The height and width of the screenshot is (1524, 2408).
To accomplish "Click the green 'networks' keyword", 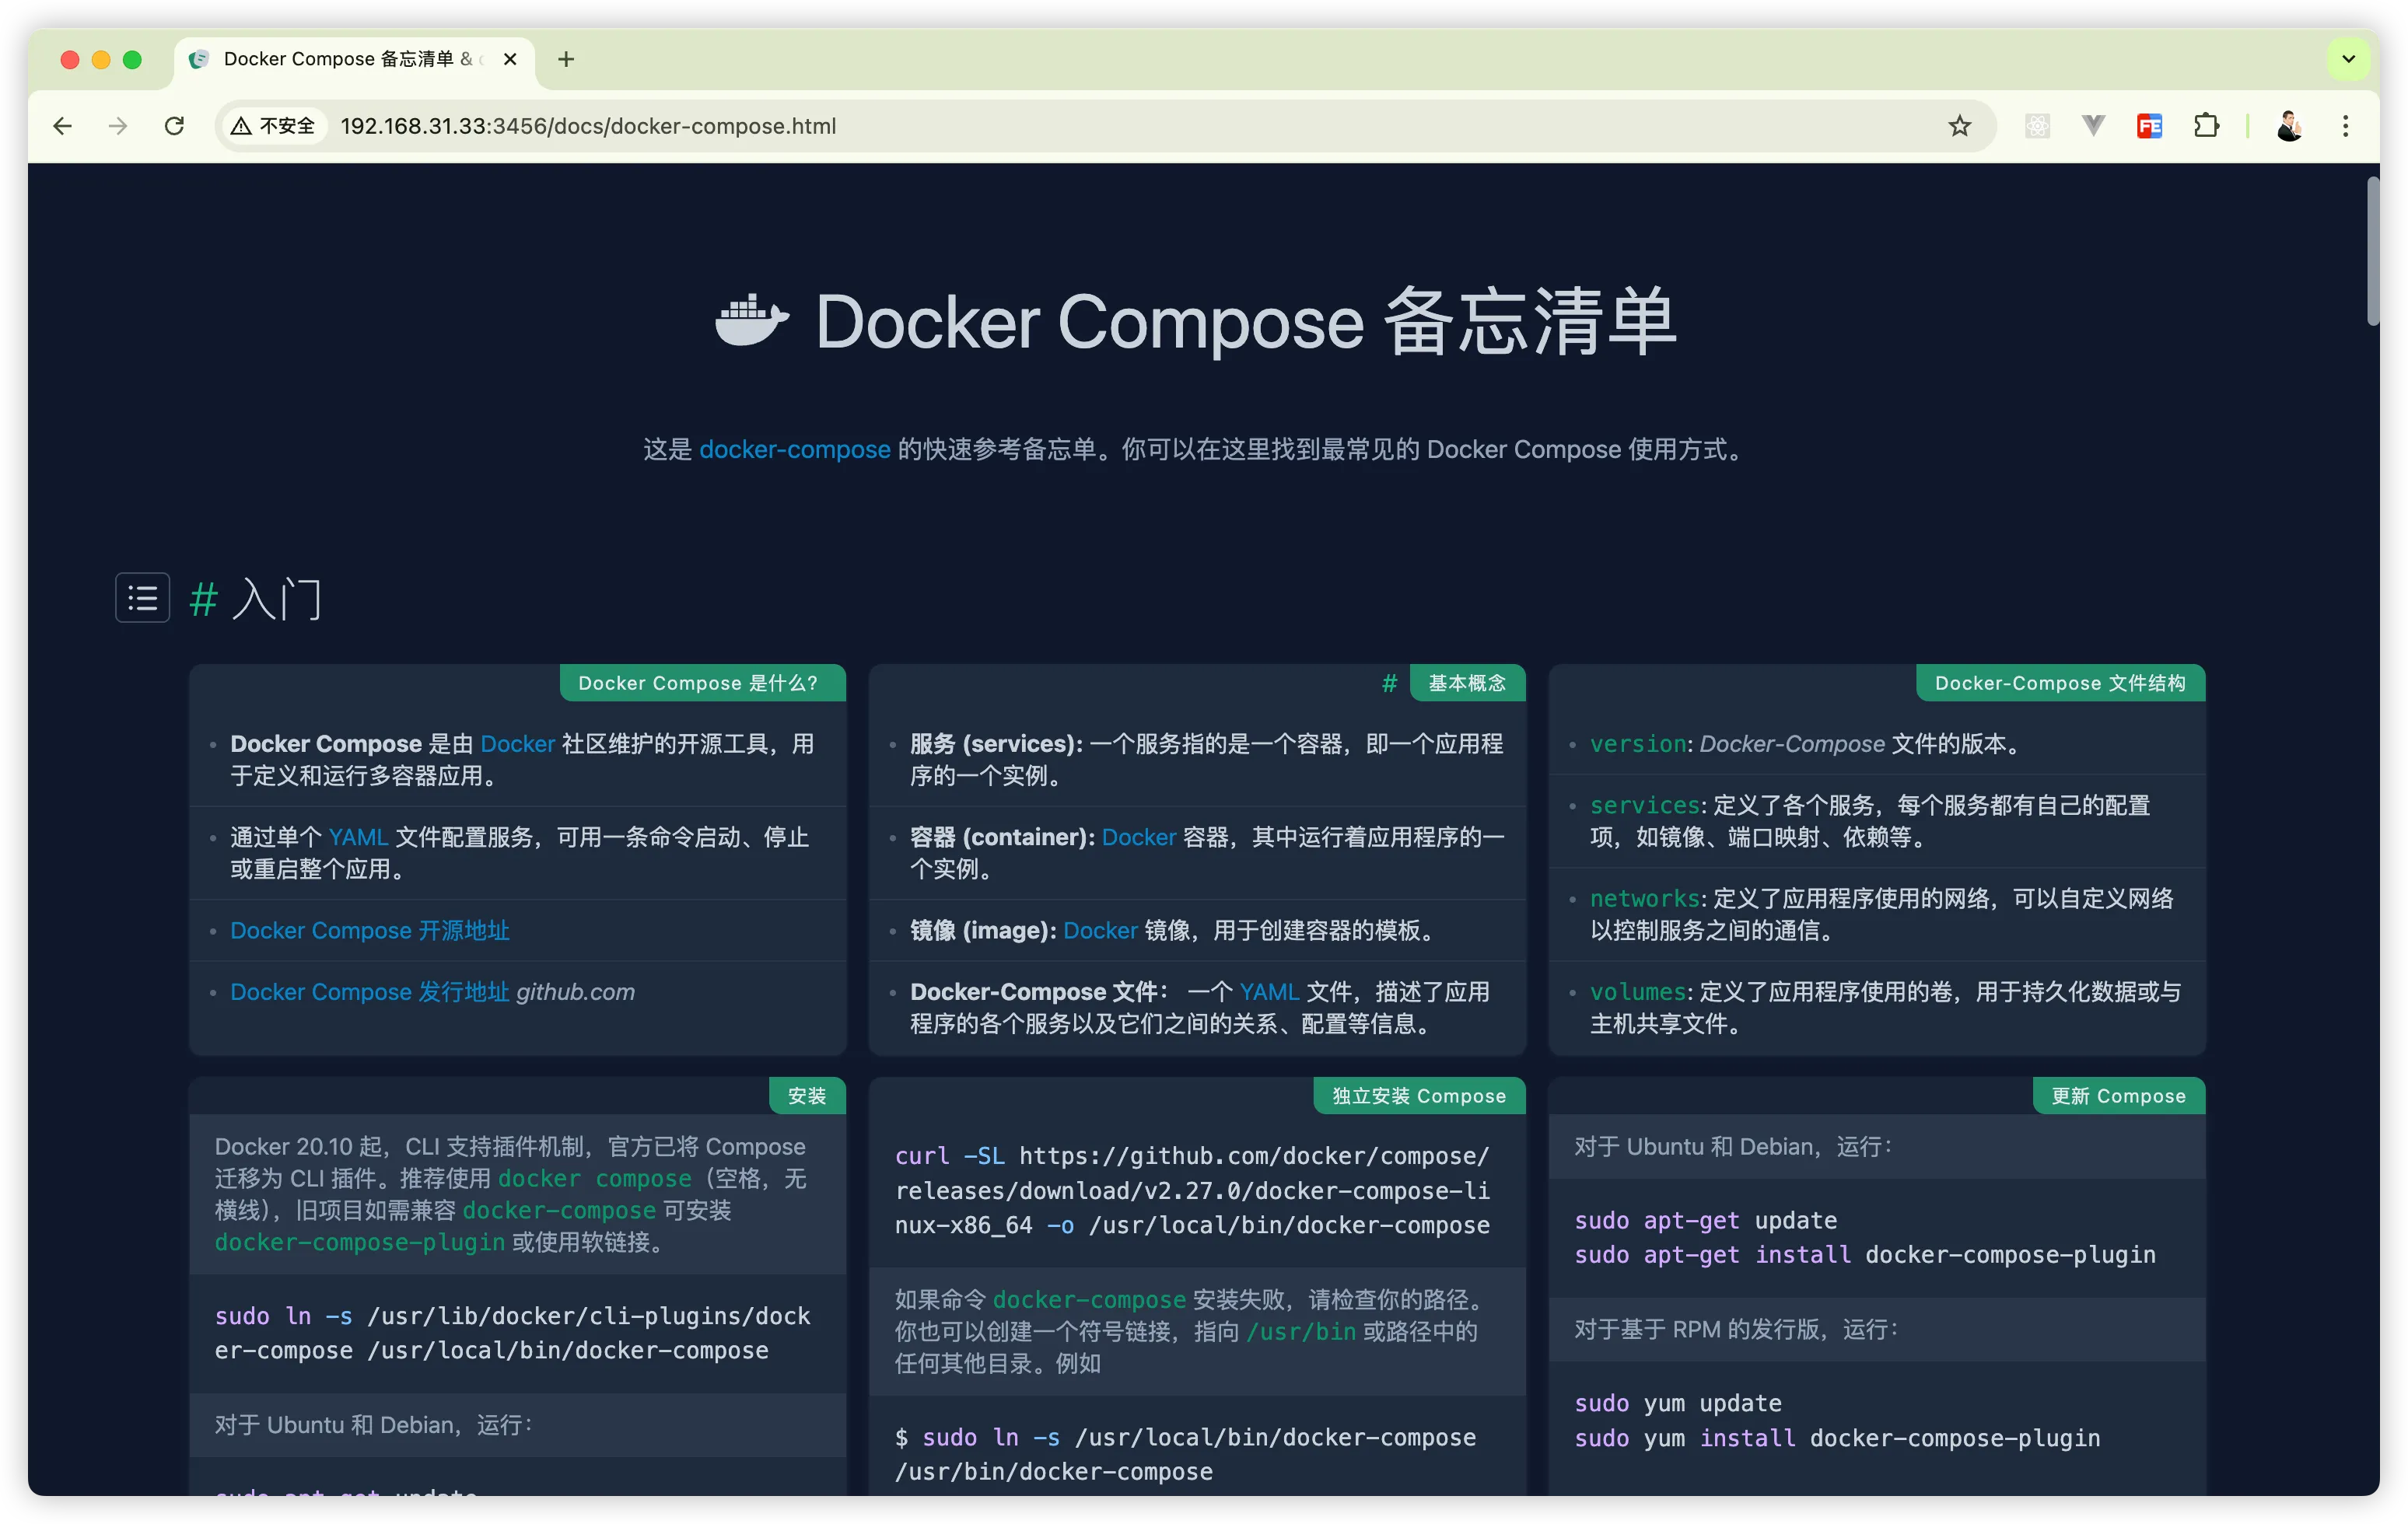I will pyautogui.click(x=1645, y=898).
